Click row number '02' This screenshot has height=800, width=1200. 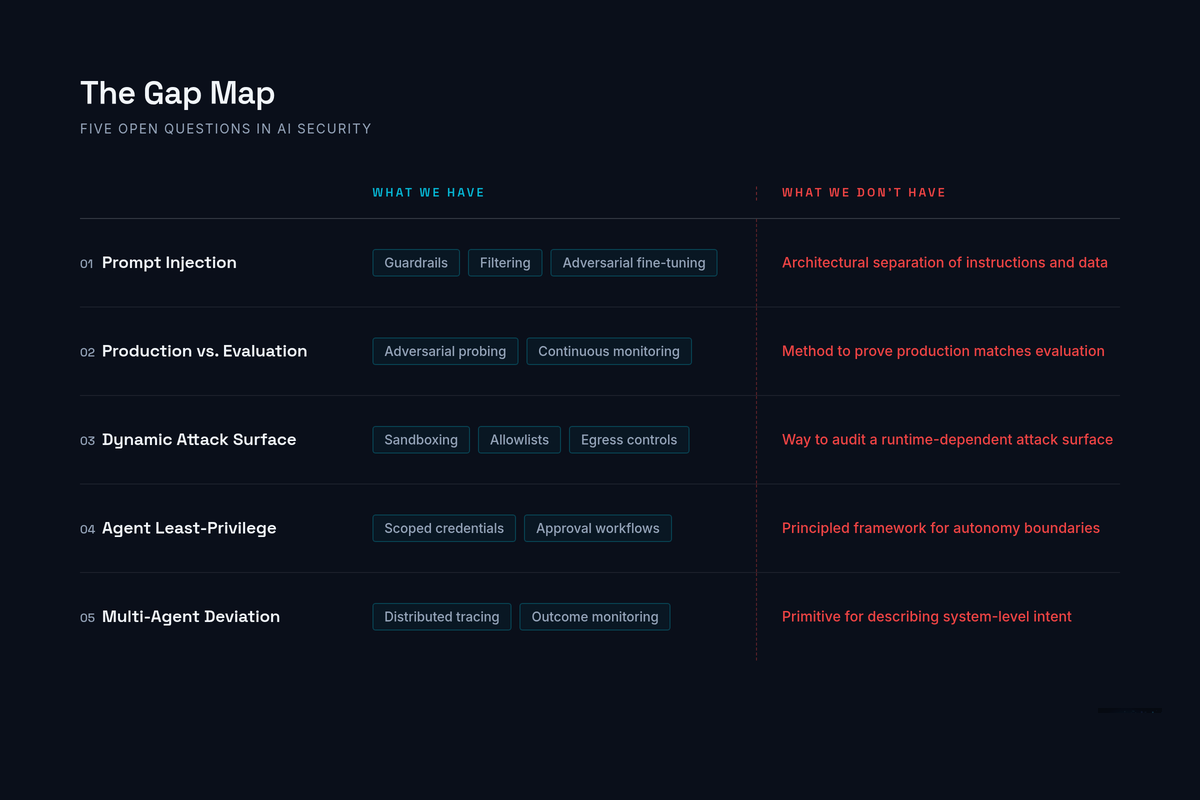[x=87, y=352]
